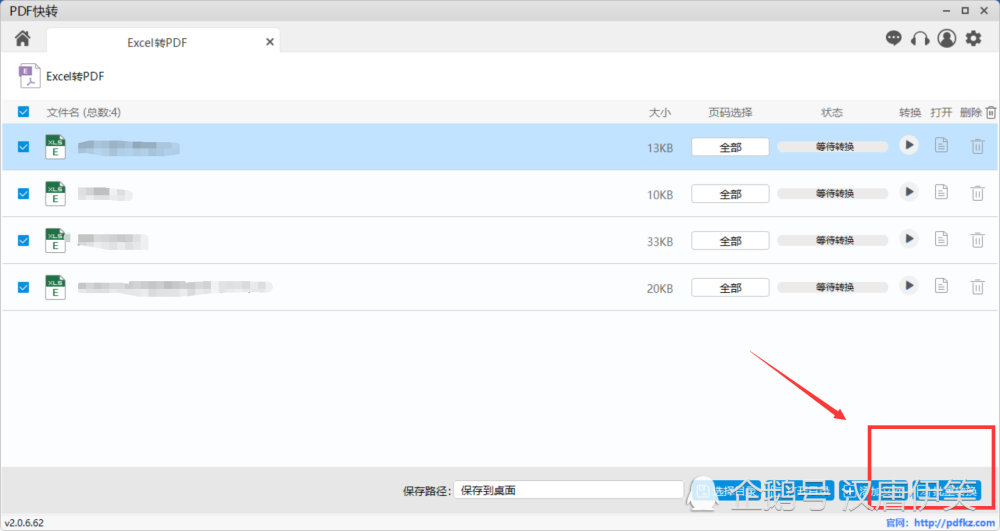Close the Excel转PDF tab
This screenshot has width=1000, height=531.
[x=270, y=42]
